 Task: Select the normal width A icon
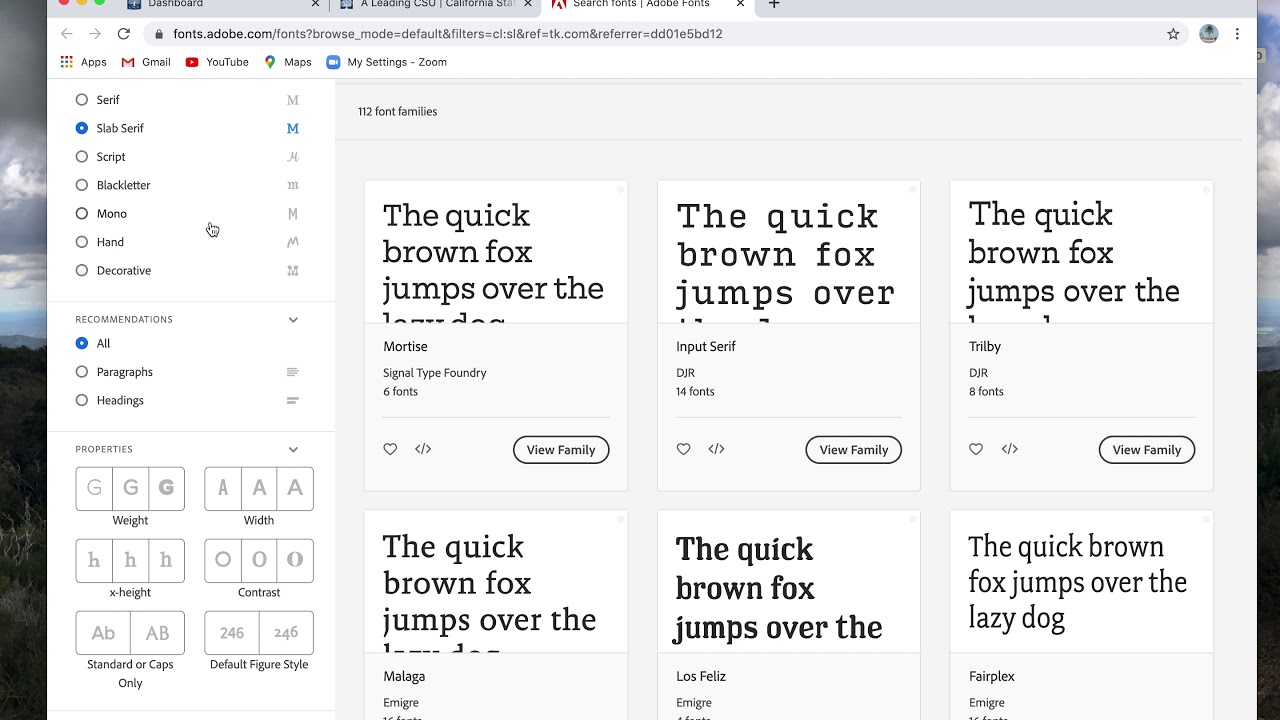click(x=259, y=488)
